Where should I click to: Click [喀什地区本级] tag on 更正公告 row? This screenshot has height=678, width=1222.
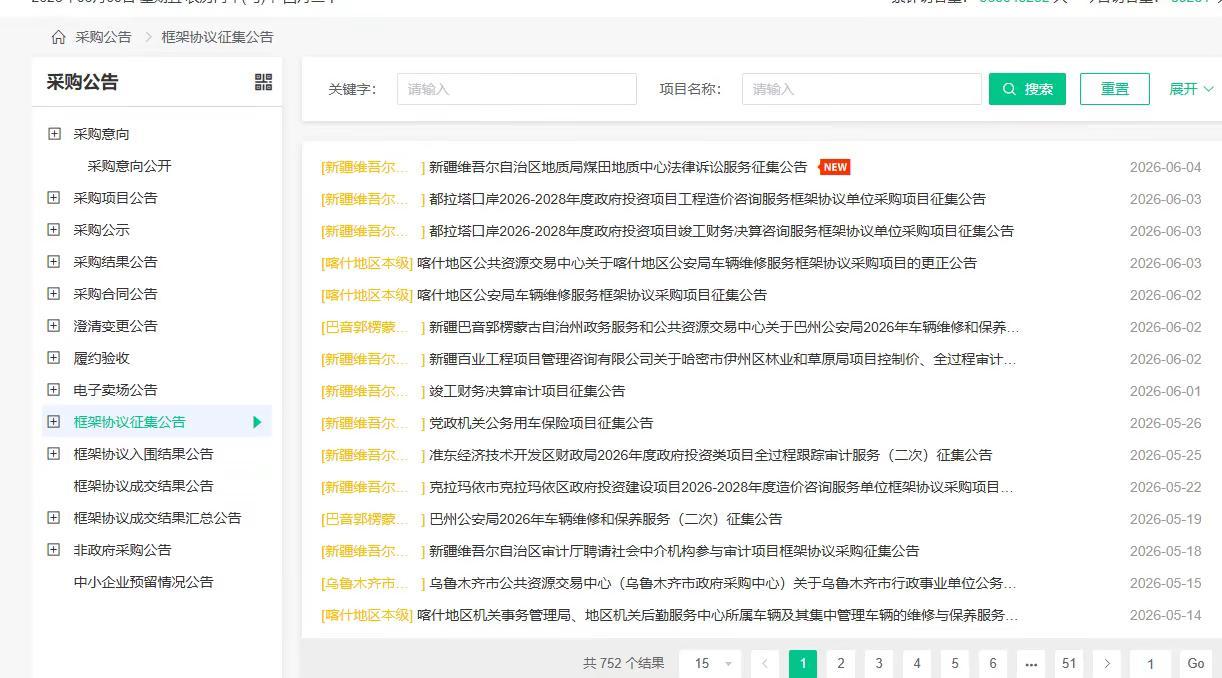click(x=367, y=263)
